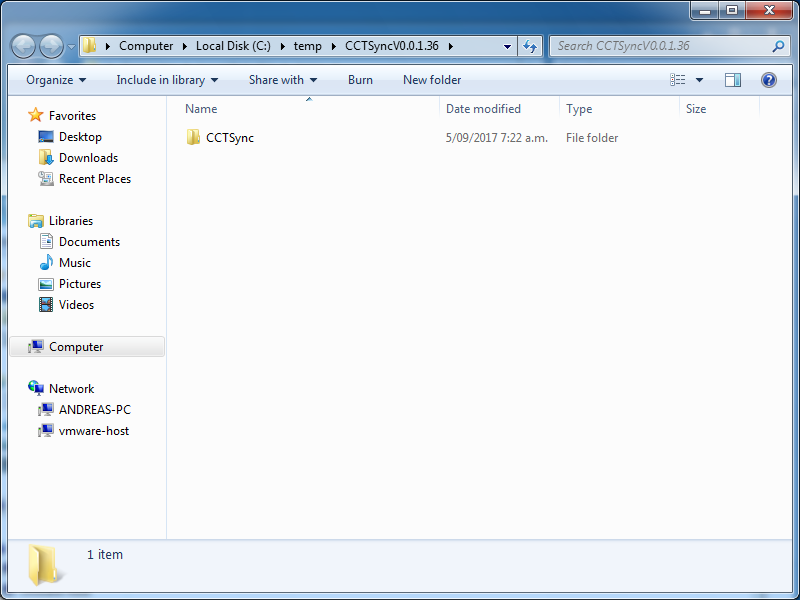Open Documents library

(89, 241)
